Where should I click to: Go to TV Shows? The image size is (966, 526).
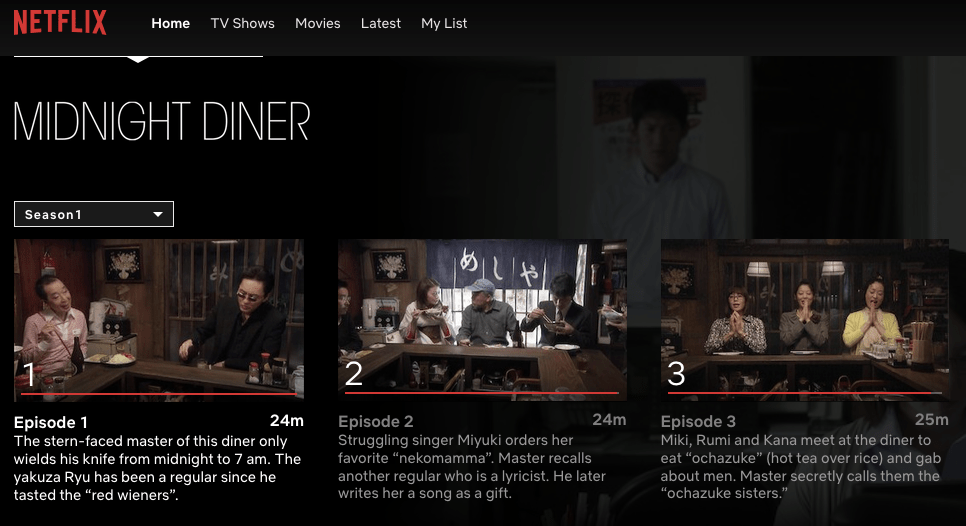coord(243,23)
